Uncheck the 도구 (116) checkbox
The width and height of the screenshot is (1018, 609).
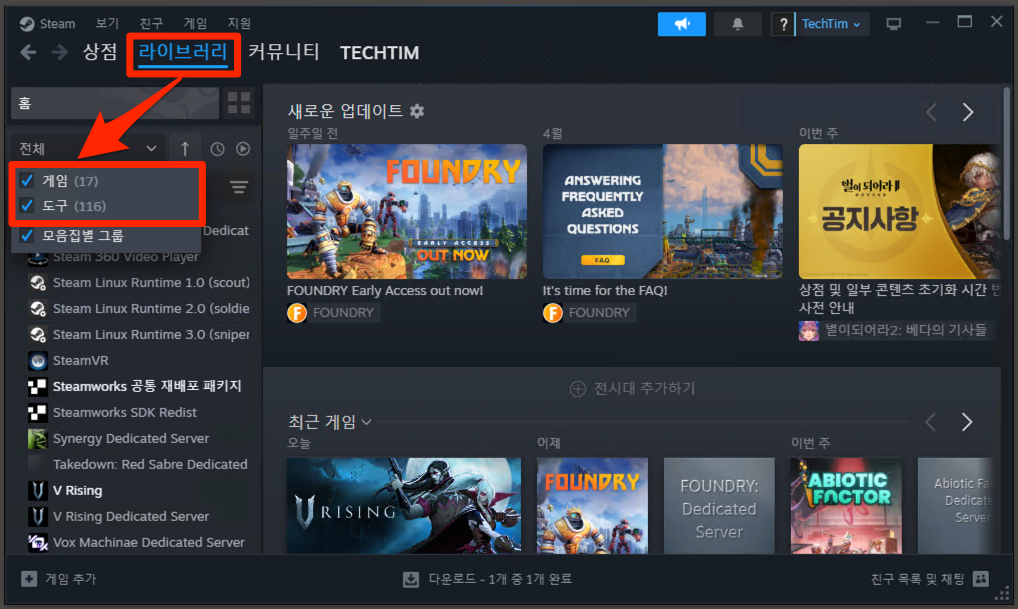(27, 206)
